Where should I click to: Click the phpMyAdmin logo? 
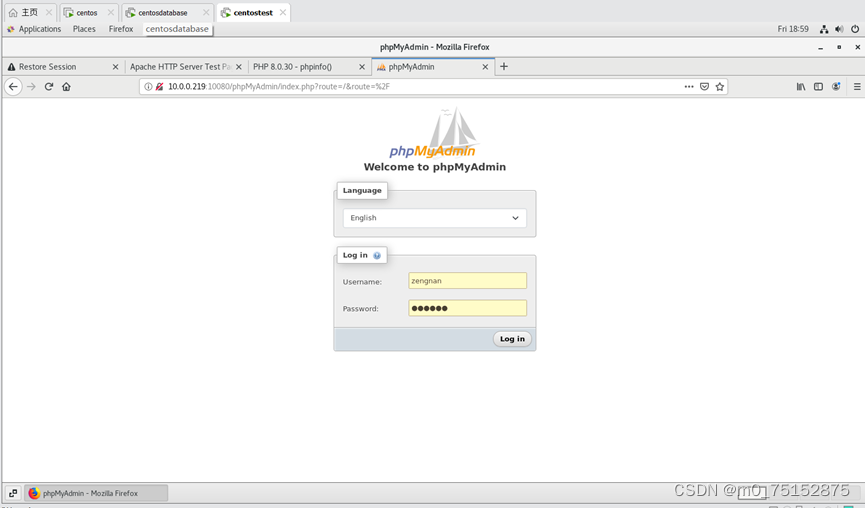[434, 133]
